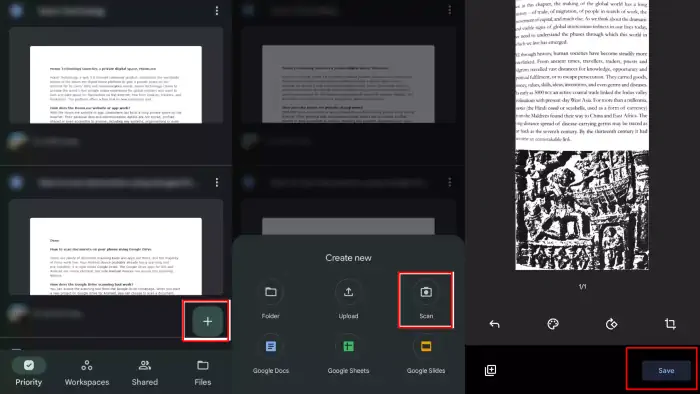Tap the 1/1 page counter
Viewport: 700px width, 394px height.
[582, 286]
